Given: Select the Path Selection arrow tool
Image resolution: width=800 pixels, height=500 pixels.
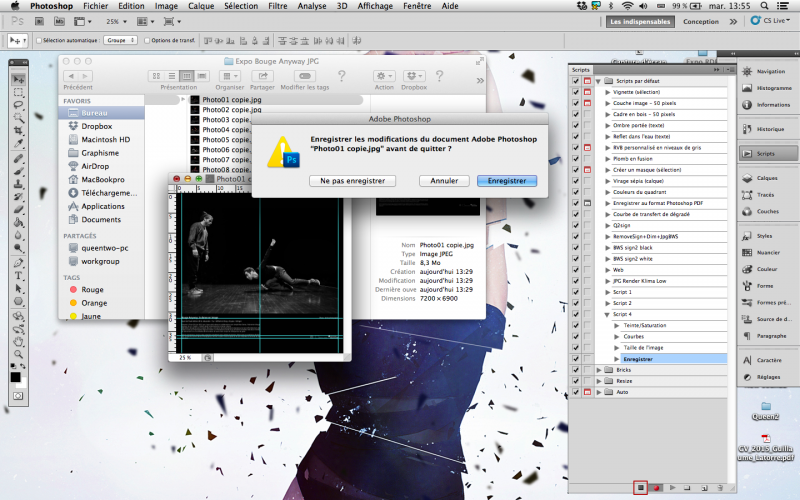Looking at the screenshot, I should point(18,289).
